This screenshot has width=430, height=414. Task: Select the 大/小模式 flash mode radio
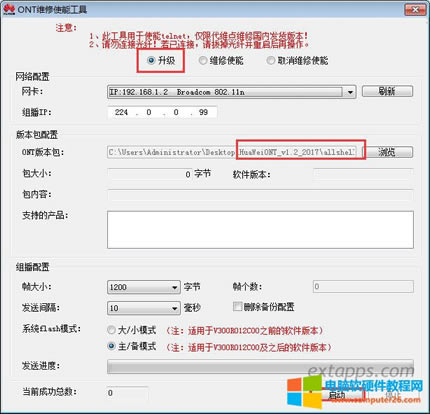click(x=111, y=330)
